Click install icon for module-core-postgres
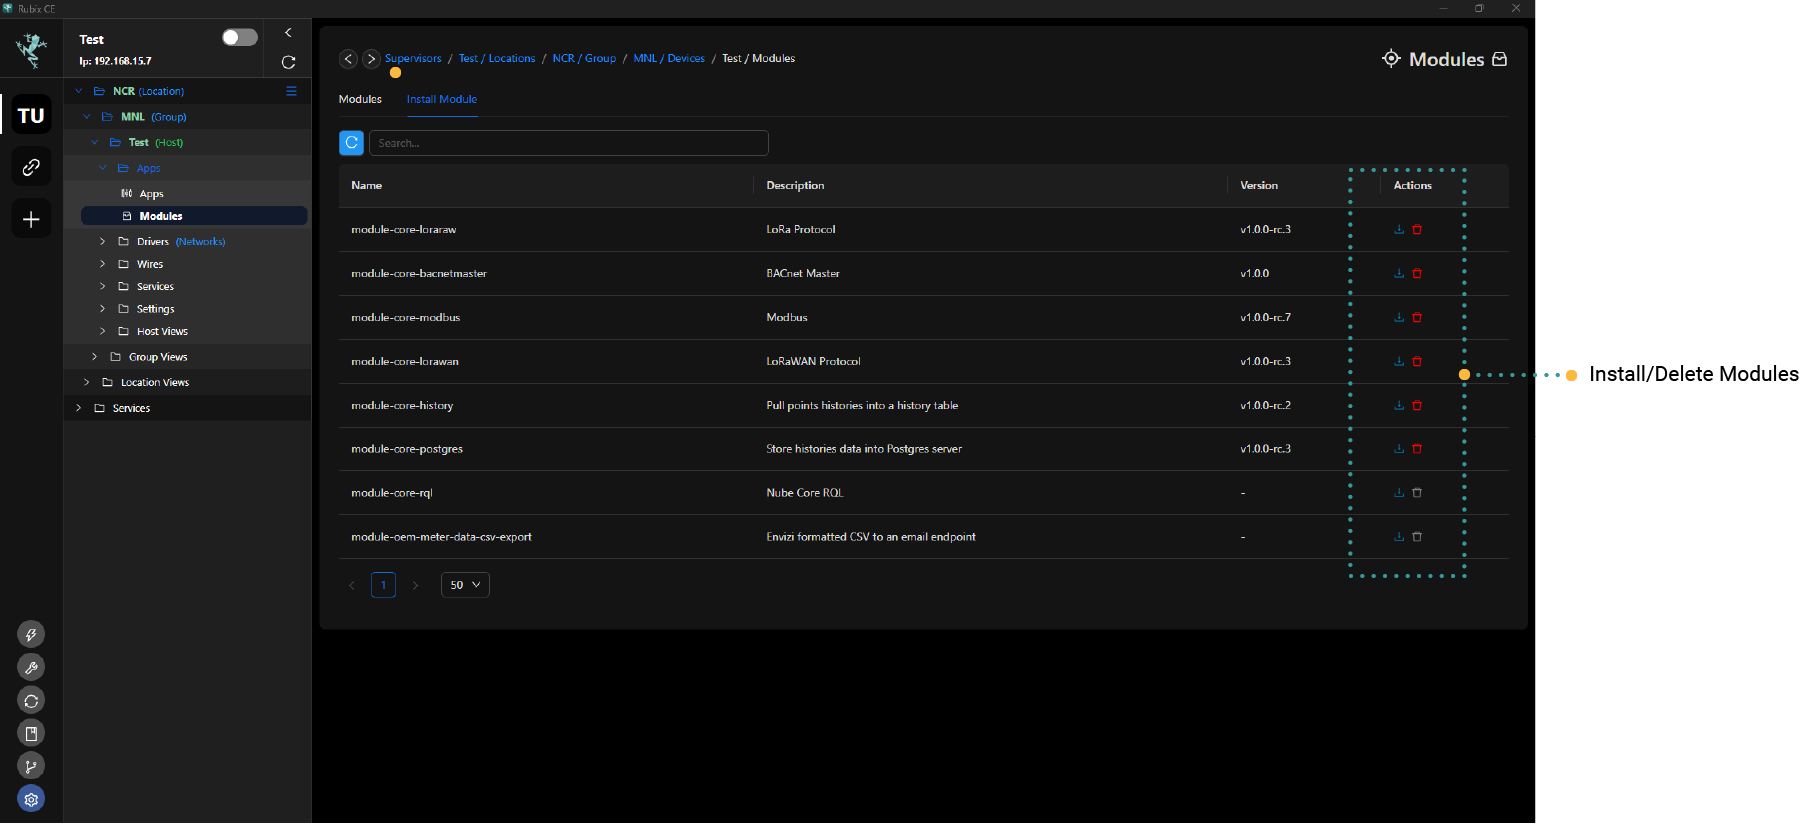Viewport: 1800px width, 824px height. [1399, 448]
